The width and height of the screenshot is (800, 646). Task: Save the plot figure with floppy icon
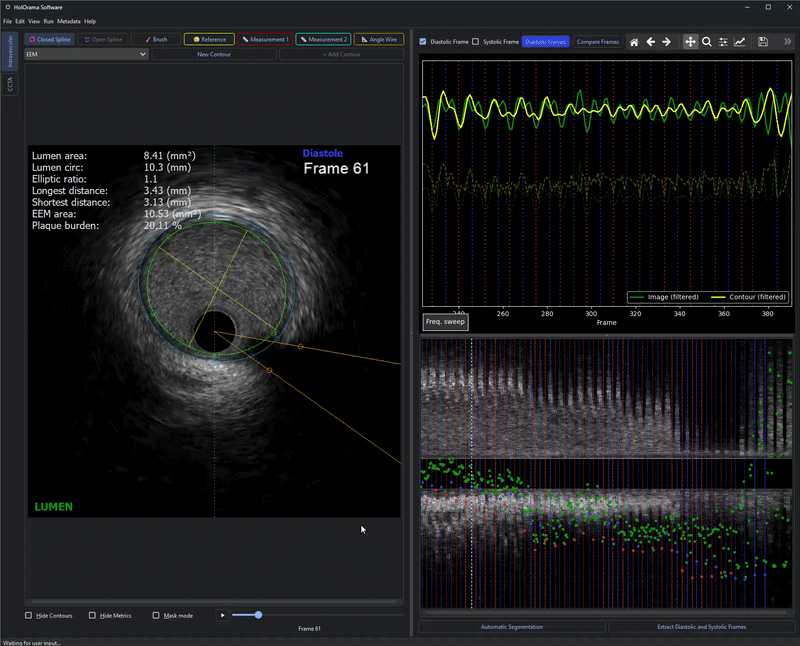763,42
